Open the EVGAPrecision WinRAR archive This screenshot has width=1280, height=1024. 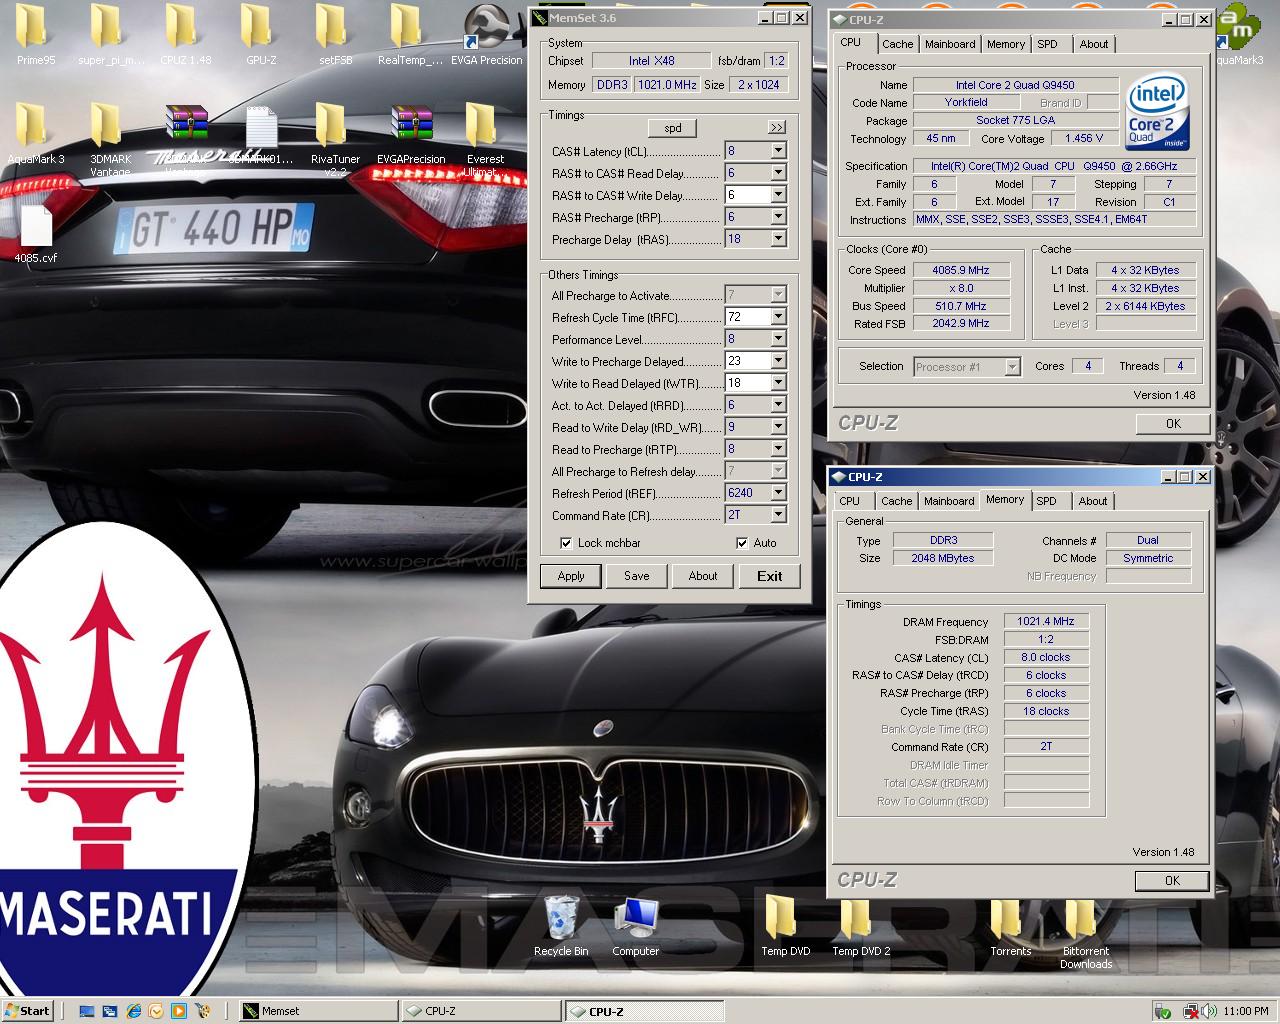tap(411, 126)
